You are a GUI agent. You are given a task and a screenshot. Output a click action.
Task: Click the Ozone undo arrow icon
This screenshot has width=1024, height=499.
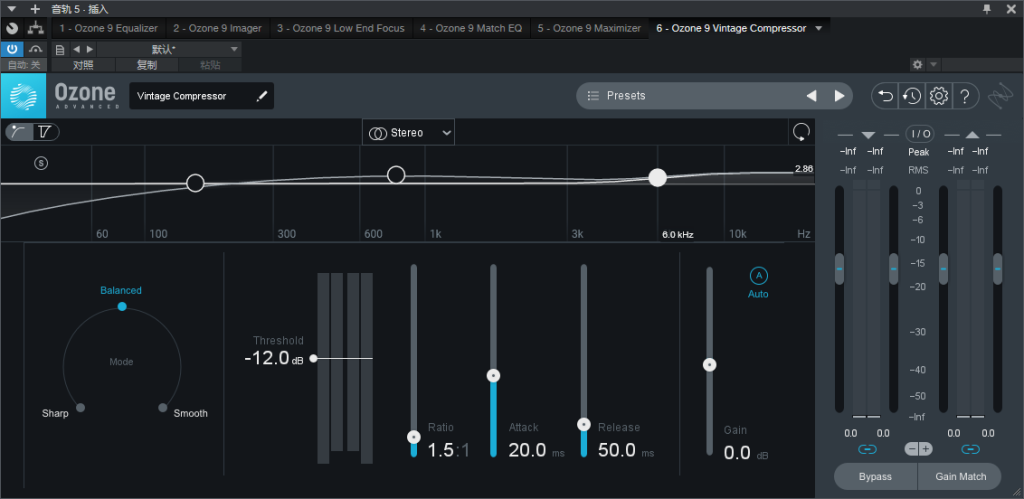[x=885, y=96]
